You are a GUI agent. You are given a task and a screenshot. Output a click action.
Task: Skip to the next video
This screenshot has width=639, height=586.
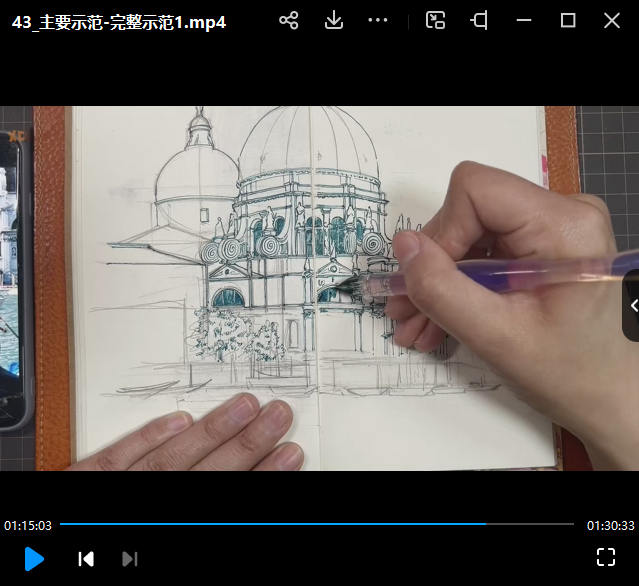129,559
